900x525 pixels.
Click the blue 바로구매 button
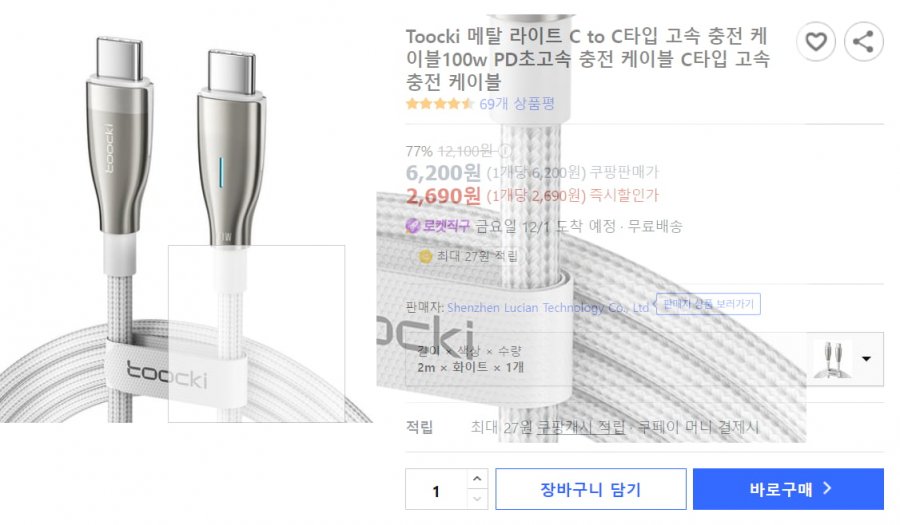(x=788, y=489)
